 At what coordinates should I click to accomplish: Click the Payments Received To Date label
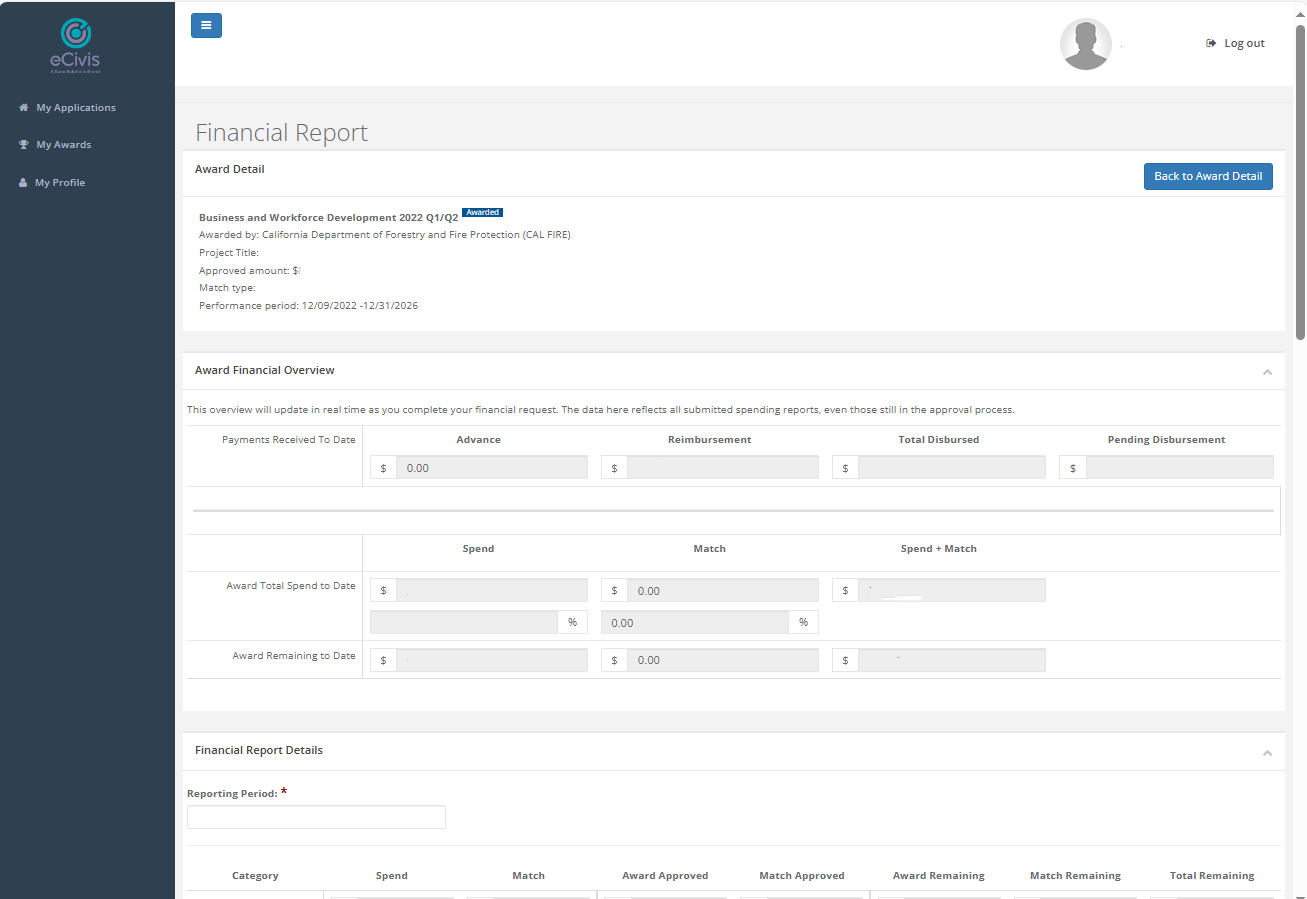289,440
